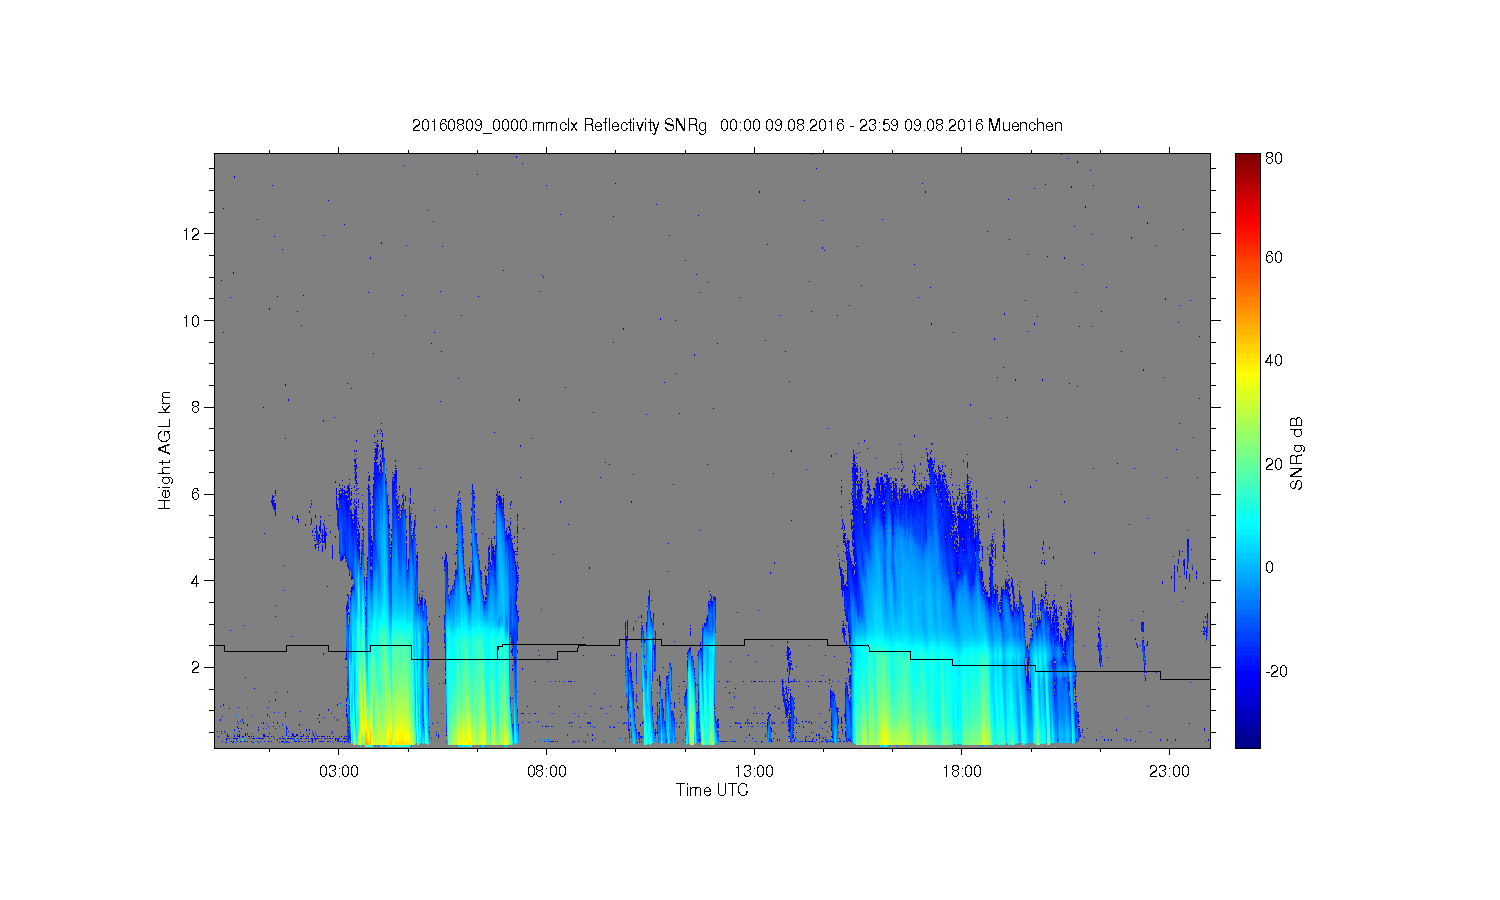Click the height axis tick label 6
This screenshot has height=900, width=1500.
click(x=197, y=494)
